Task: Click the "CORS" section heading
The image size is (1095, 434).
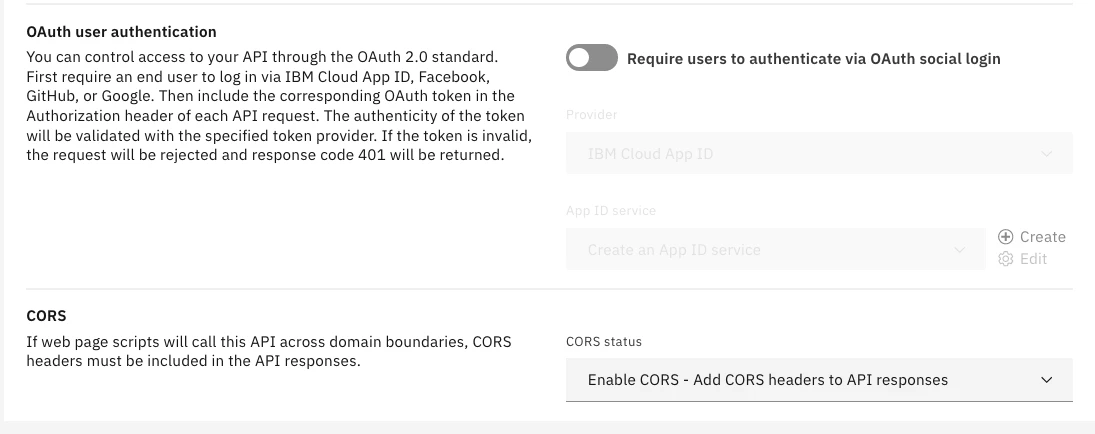Action: coord(46,316)
